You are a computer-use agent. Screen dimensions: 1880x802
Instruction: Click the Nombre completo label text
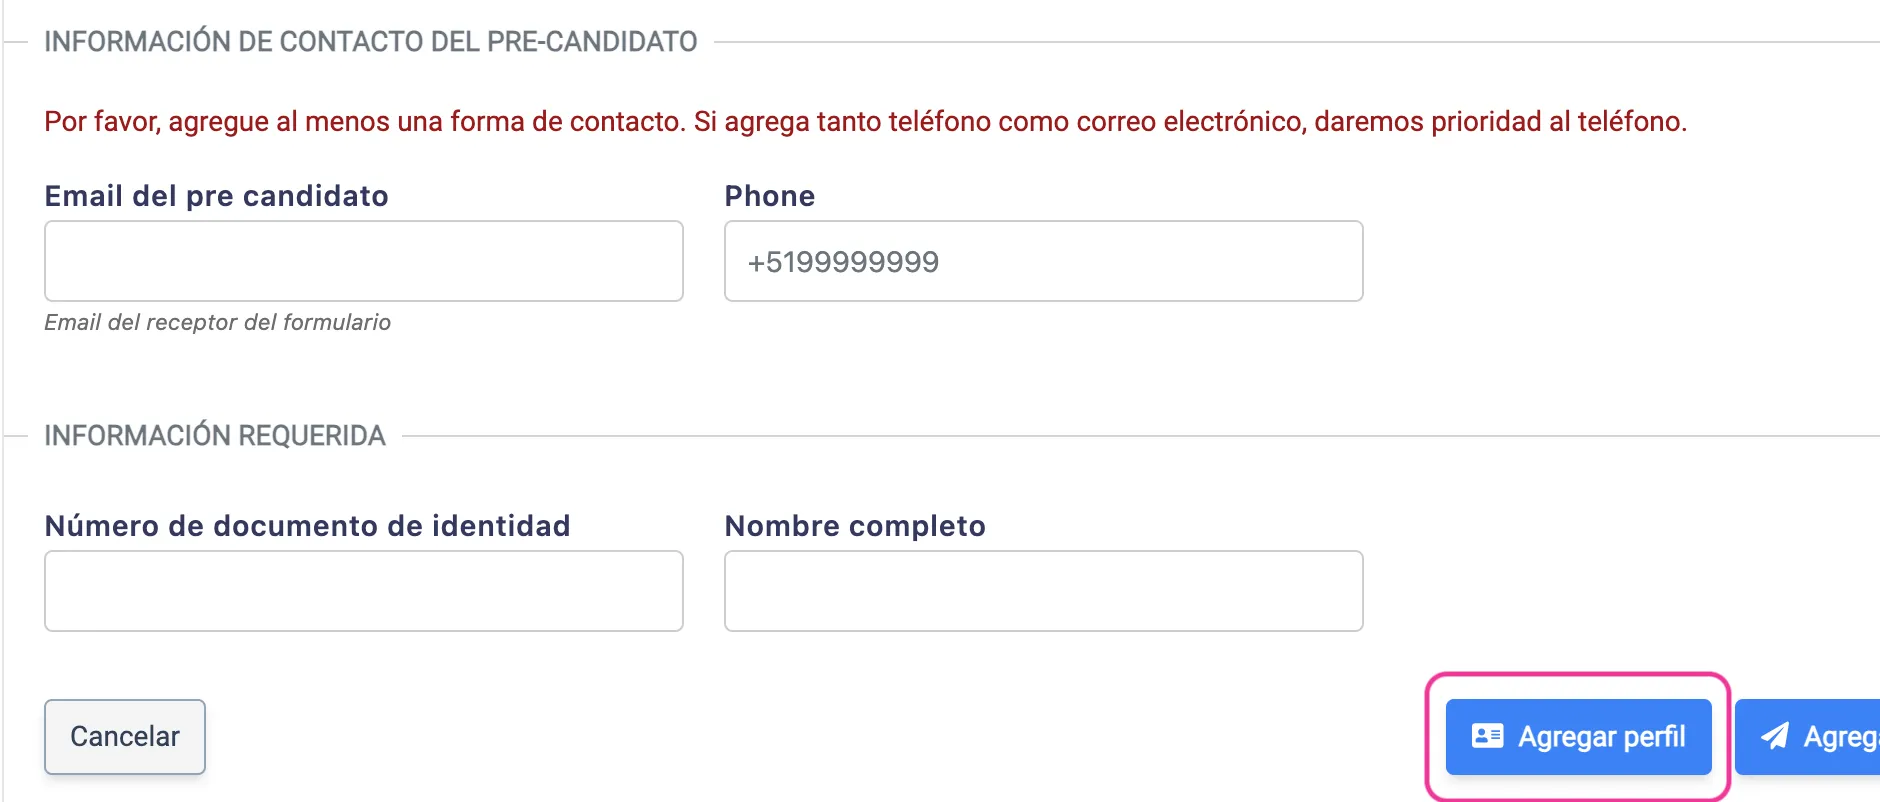click(854, 526)
